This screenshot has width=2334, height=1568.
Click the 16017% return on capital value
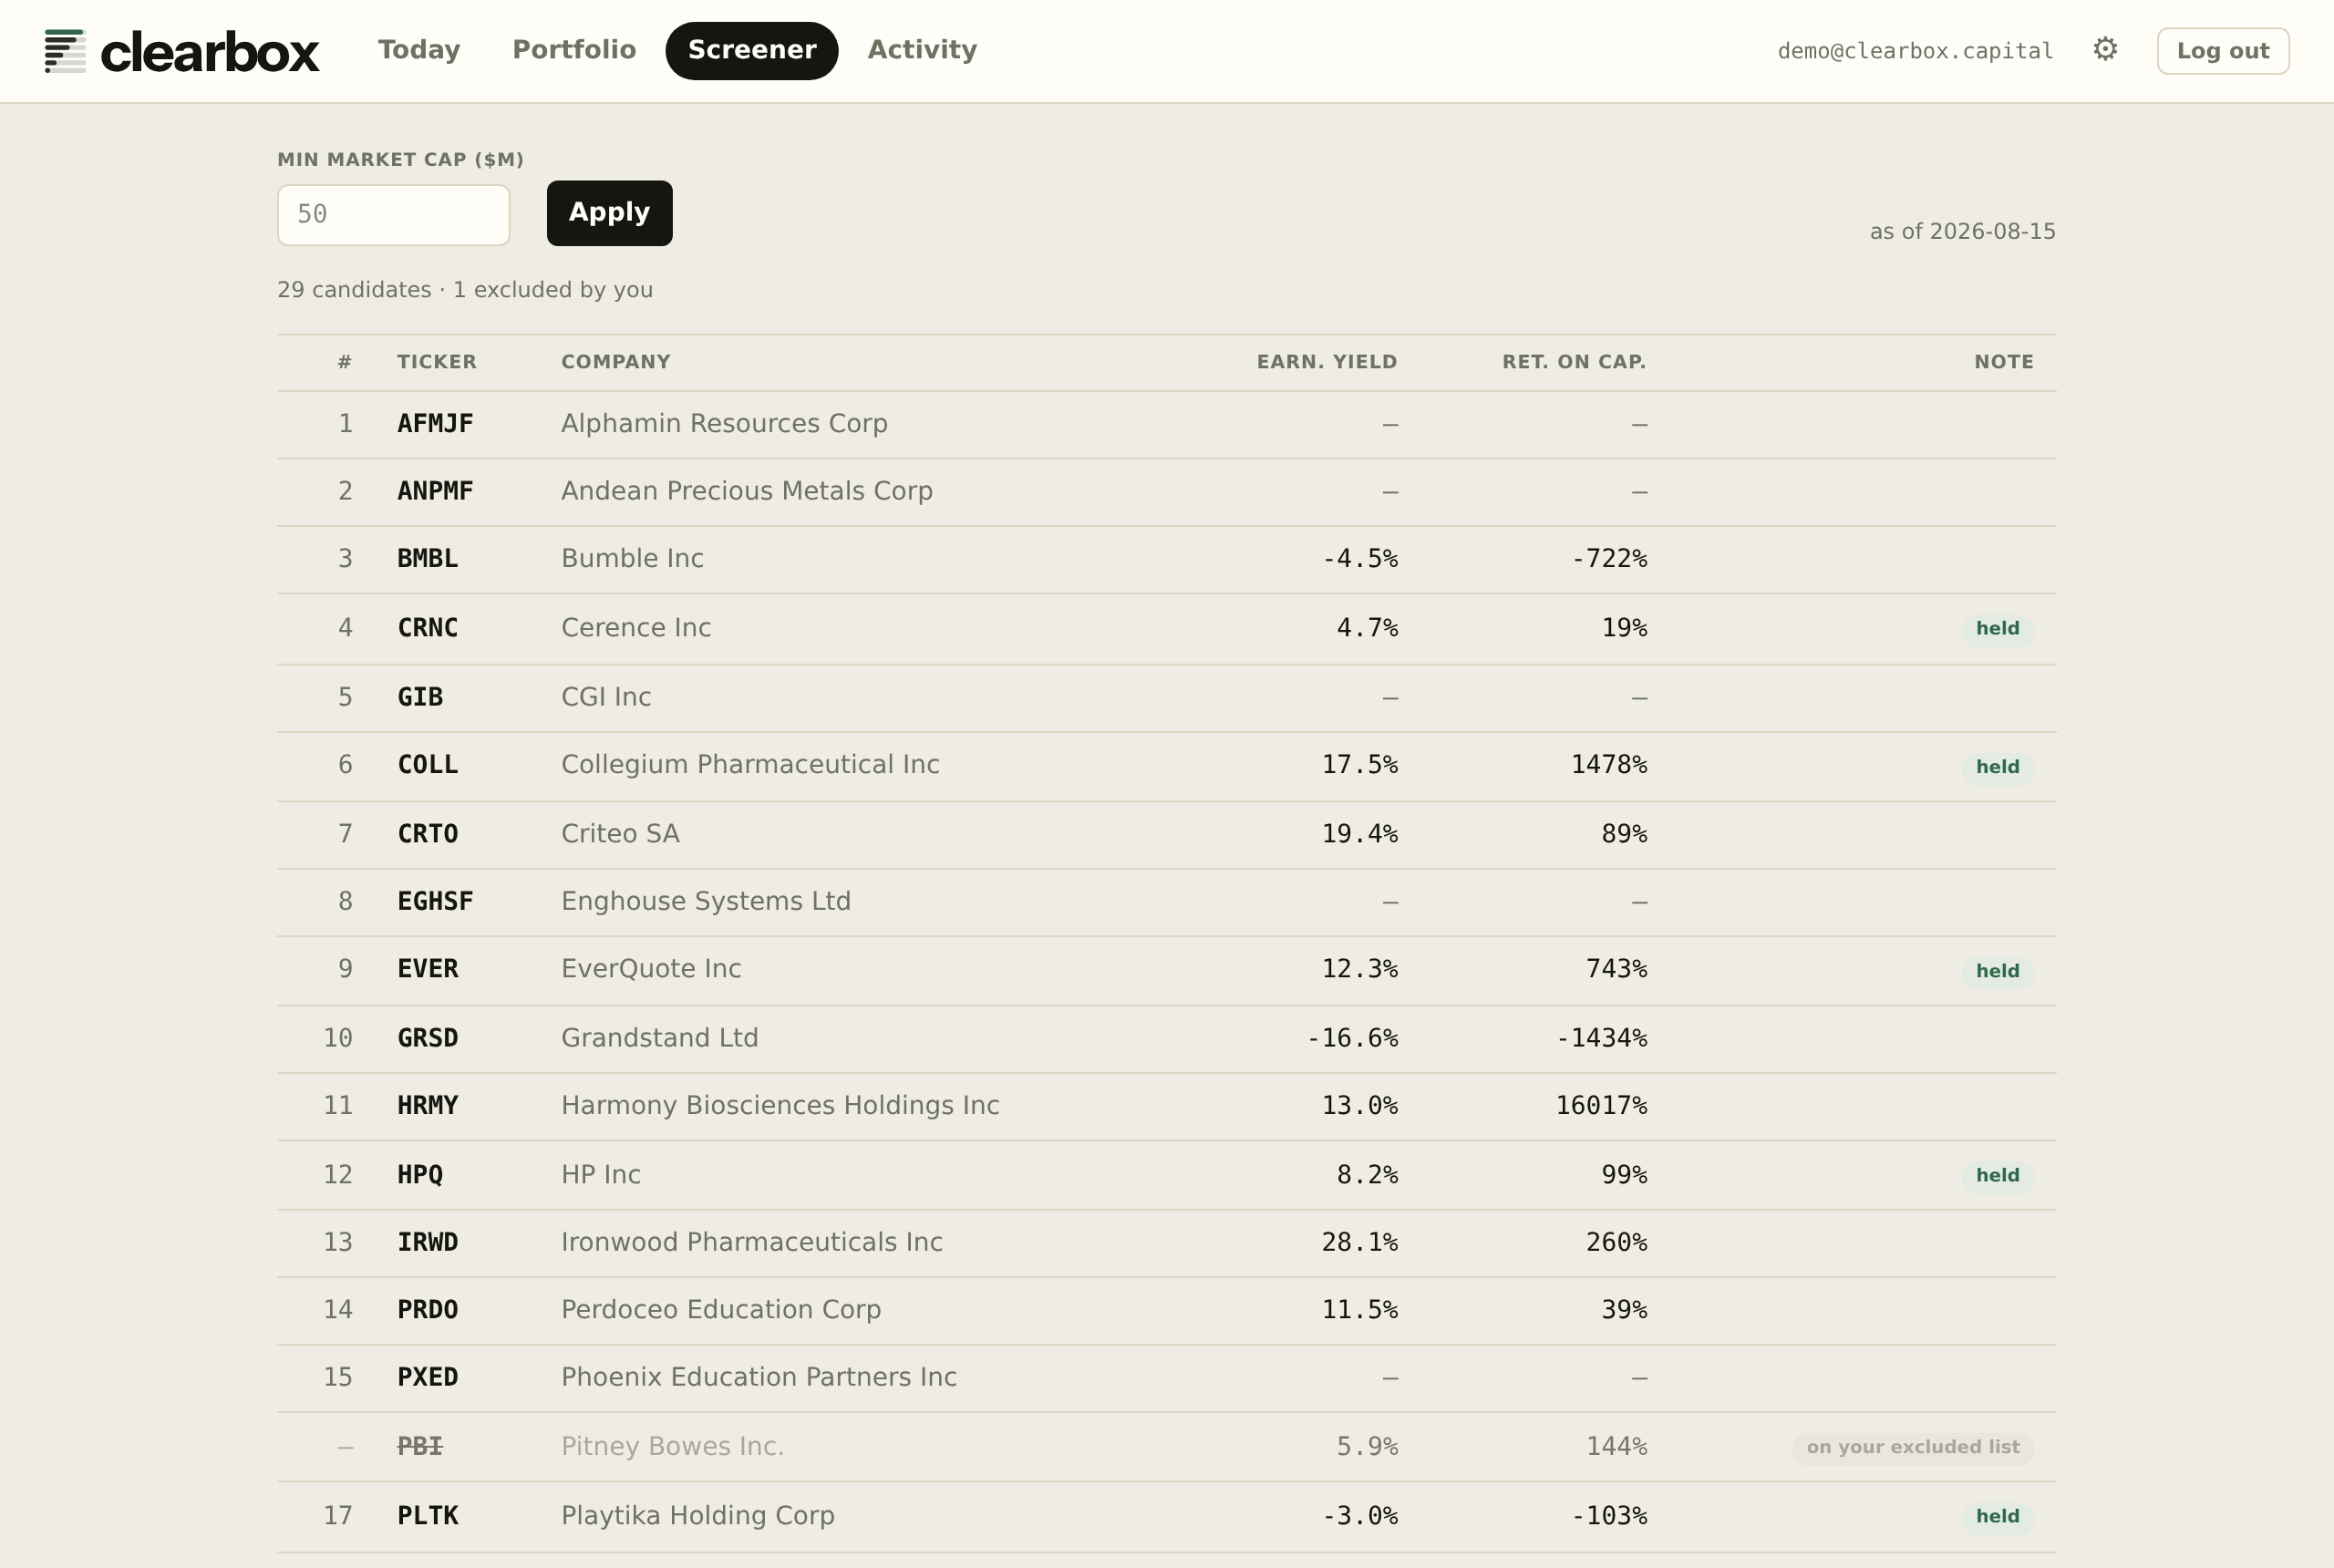1601,1106
